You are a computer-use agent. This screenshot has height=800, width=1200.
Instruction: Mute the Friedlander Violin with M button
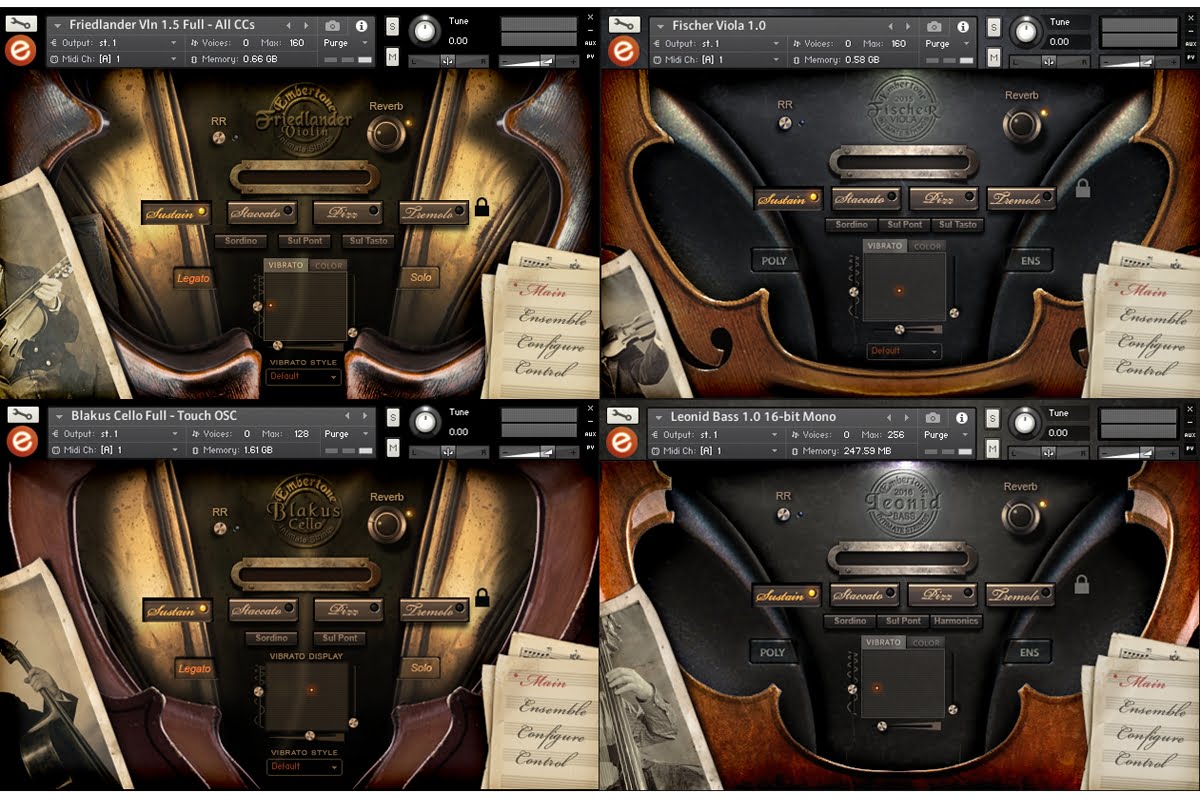tap(392, 57)
